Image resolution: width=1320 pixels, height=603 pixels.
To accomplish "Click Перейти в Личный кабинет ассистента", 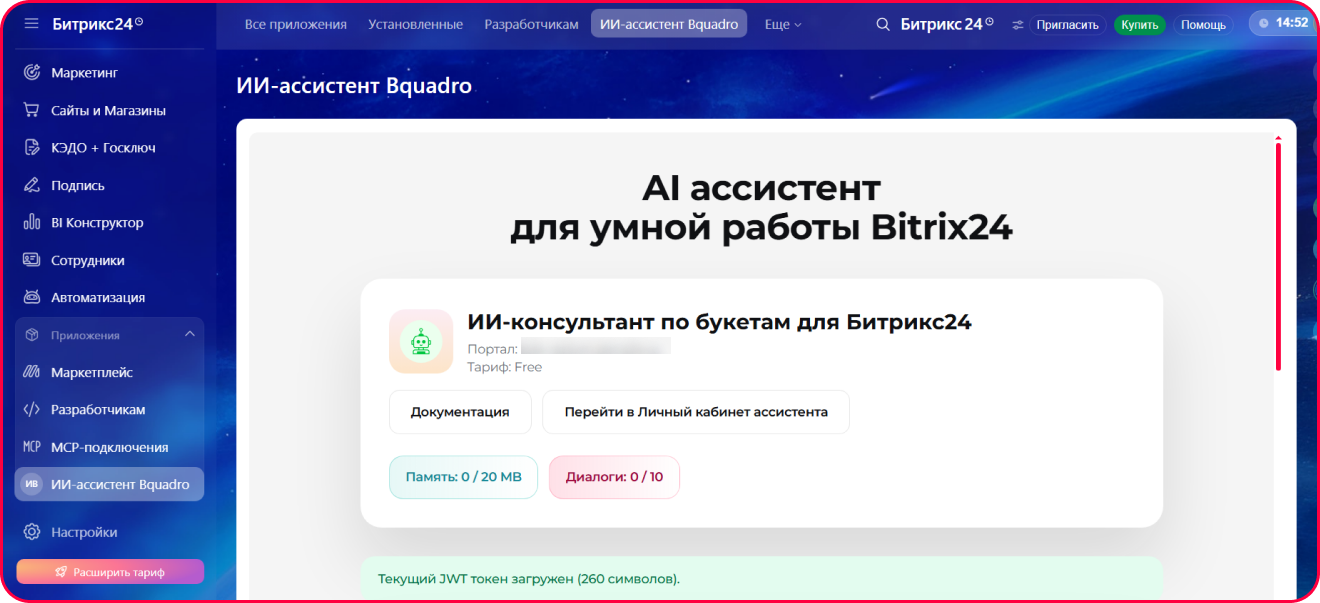I will (x=696, y=412).
